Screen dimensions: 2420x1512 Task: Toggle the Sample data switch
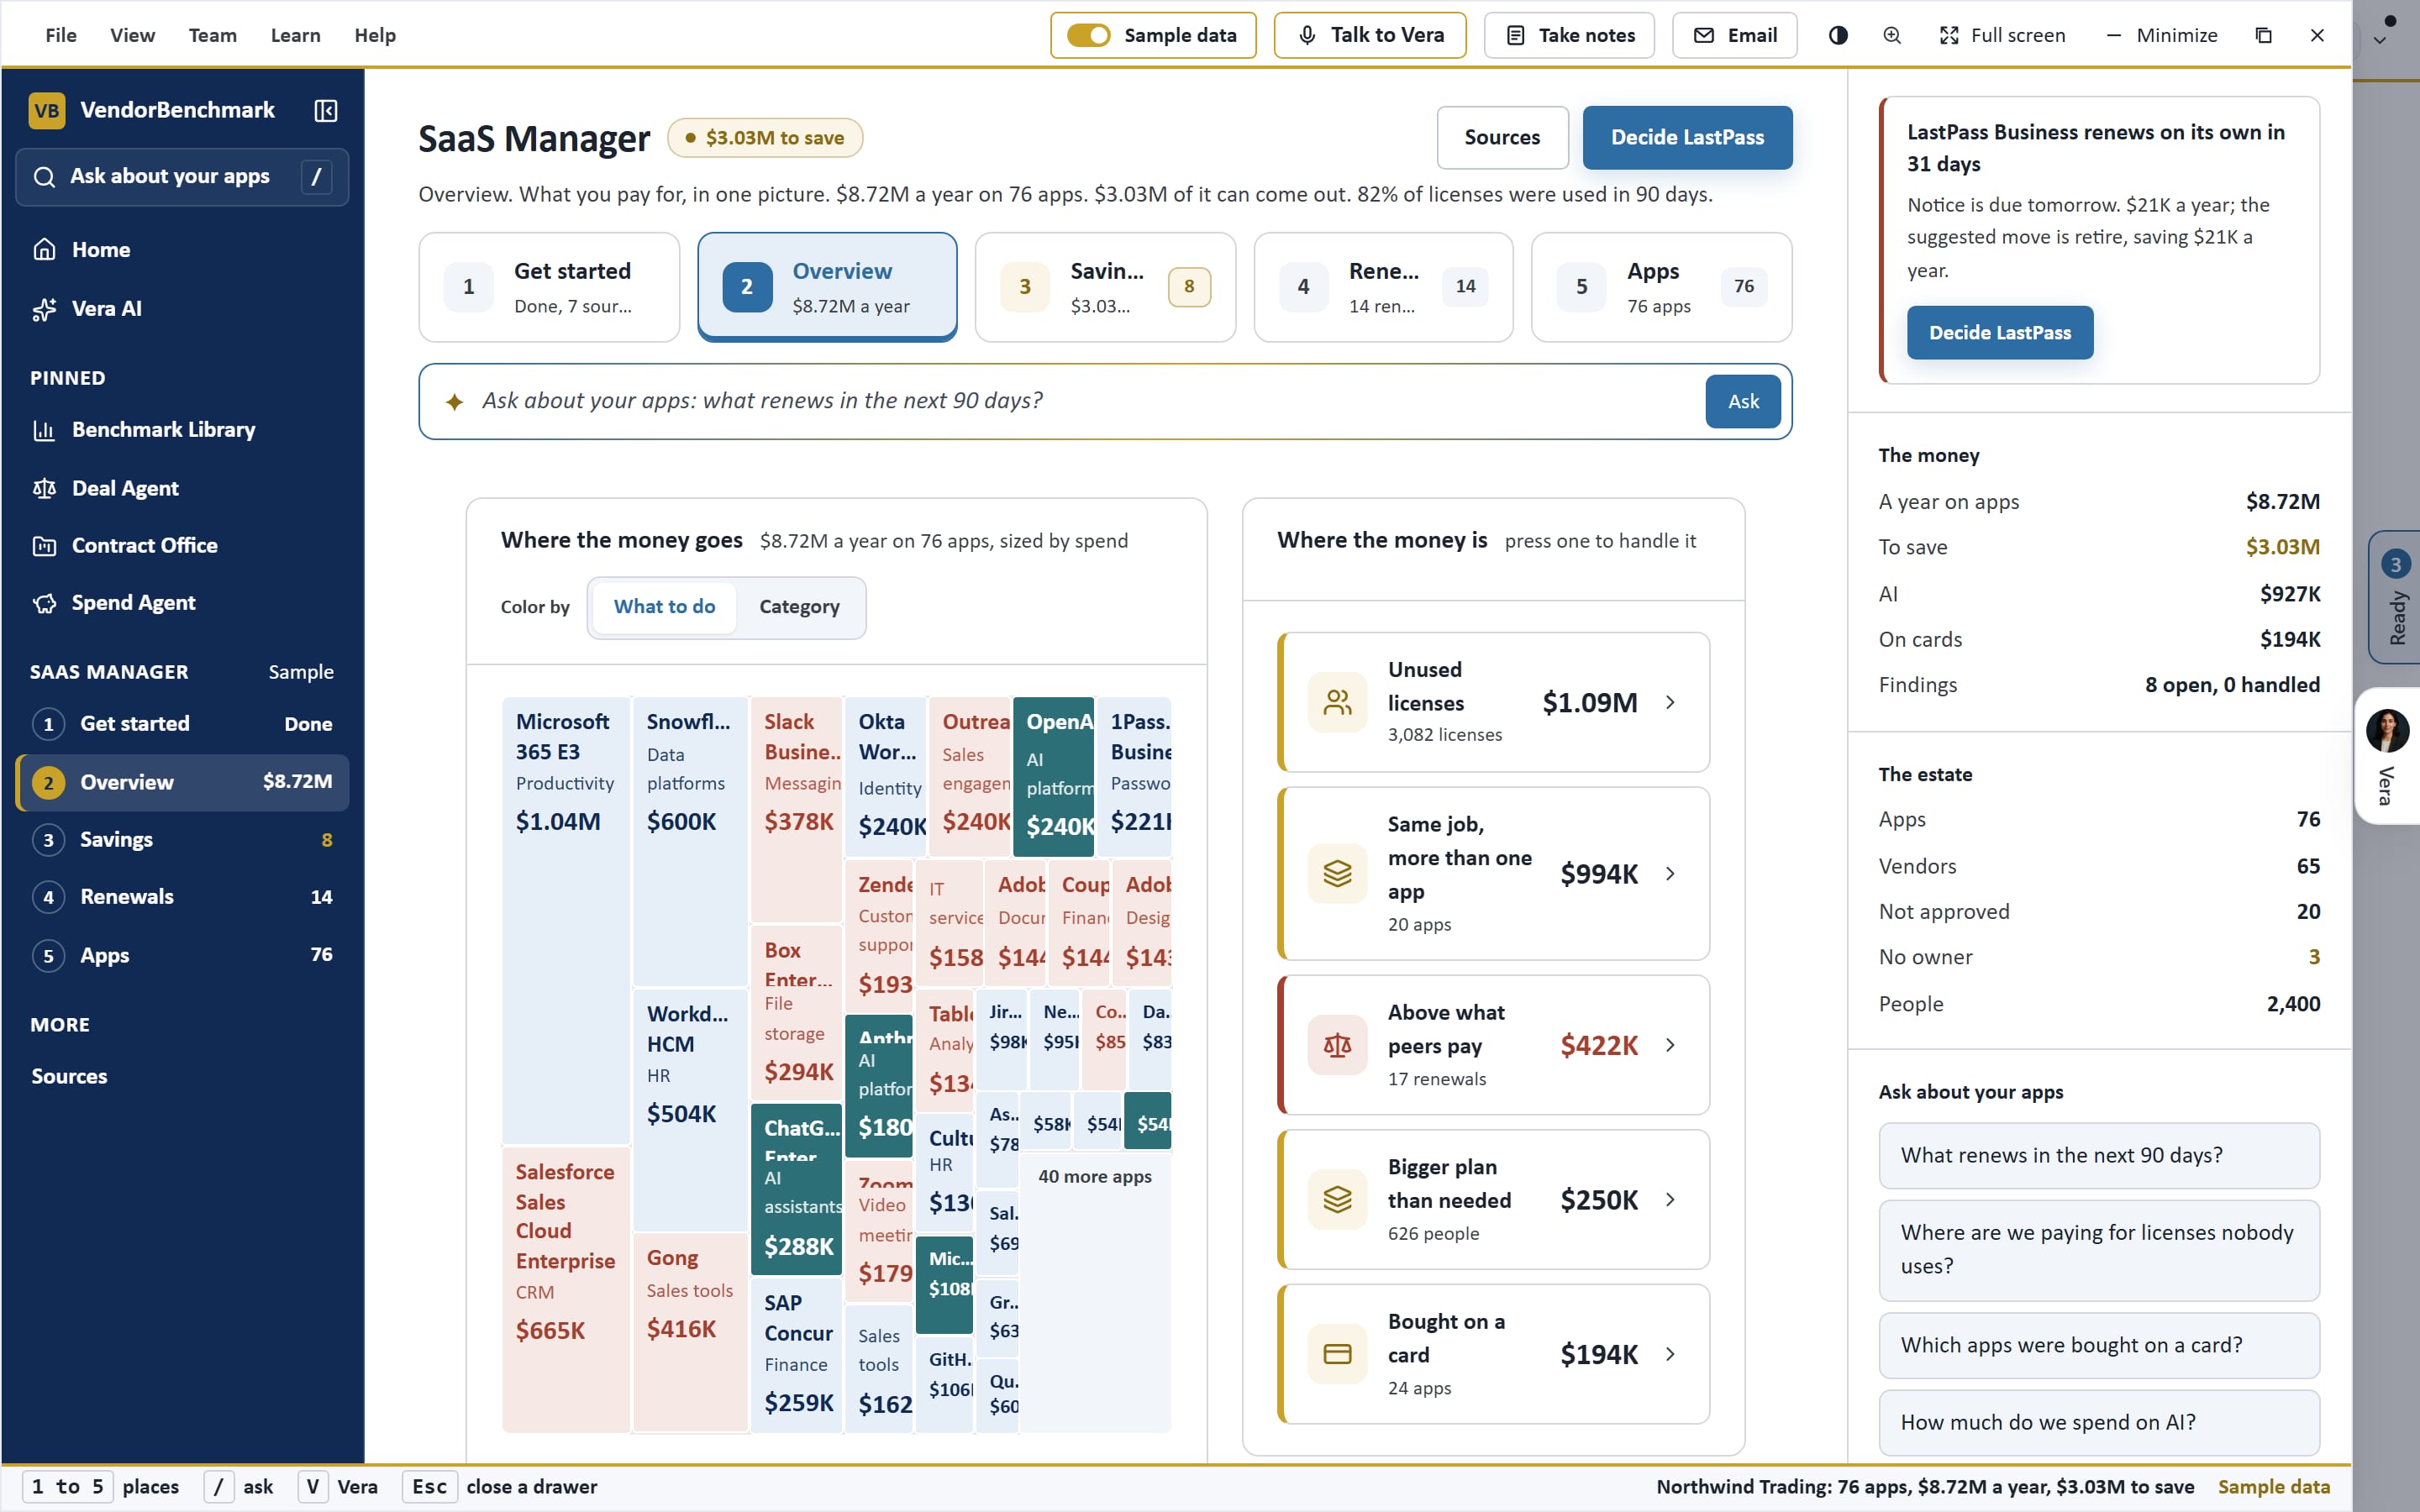[x=1088, y=35]
